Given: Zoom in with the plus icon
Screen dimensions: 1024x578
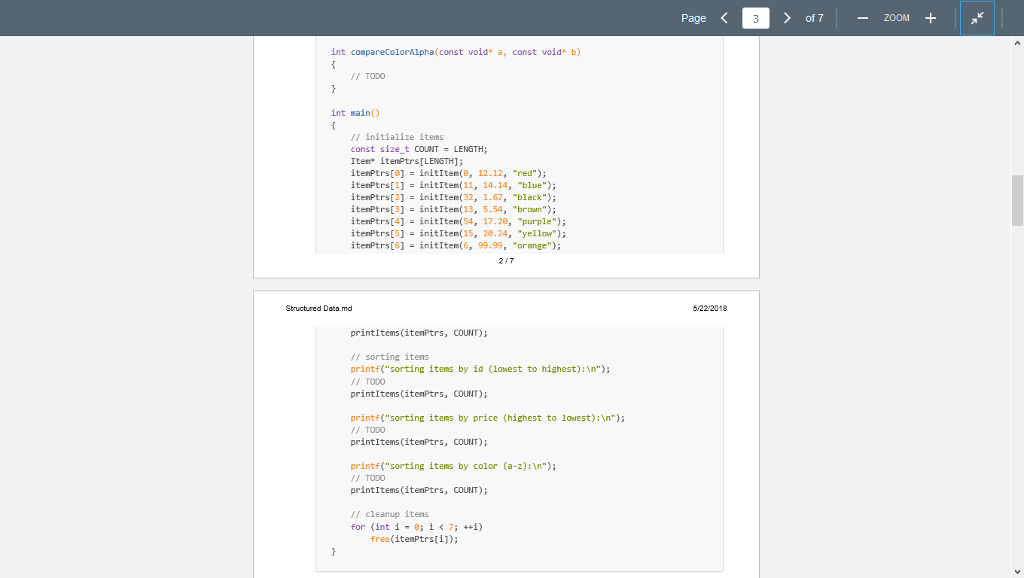Looking at the screenshot, I should [x=930, y=18].
